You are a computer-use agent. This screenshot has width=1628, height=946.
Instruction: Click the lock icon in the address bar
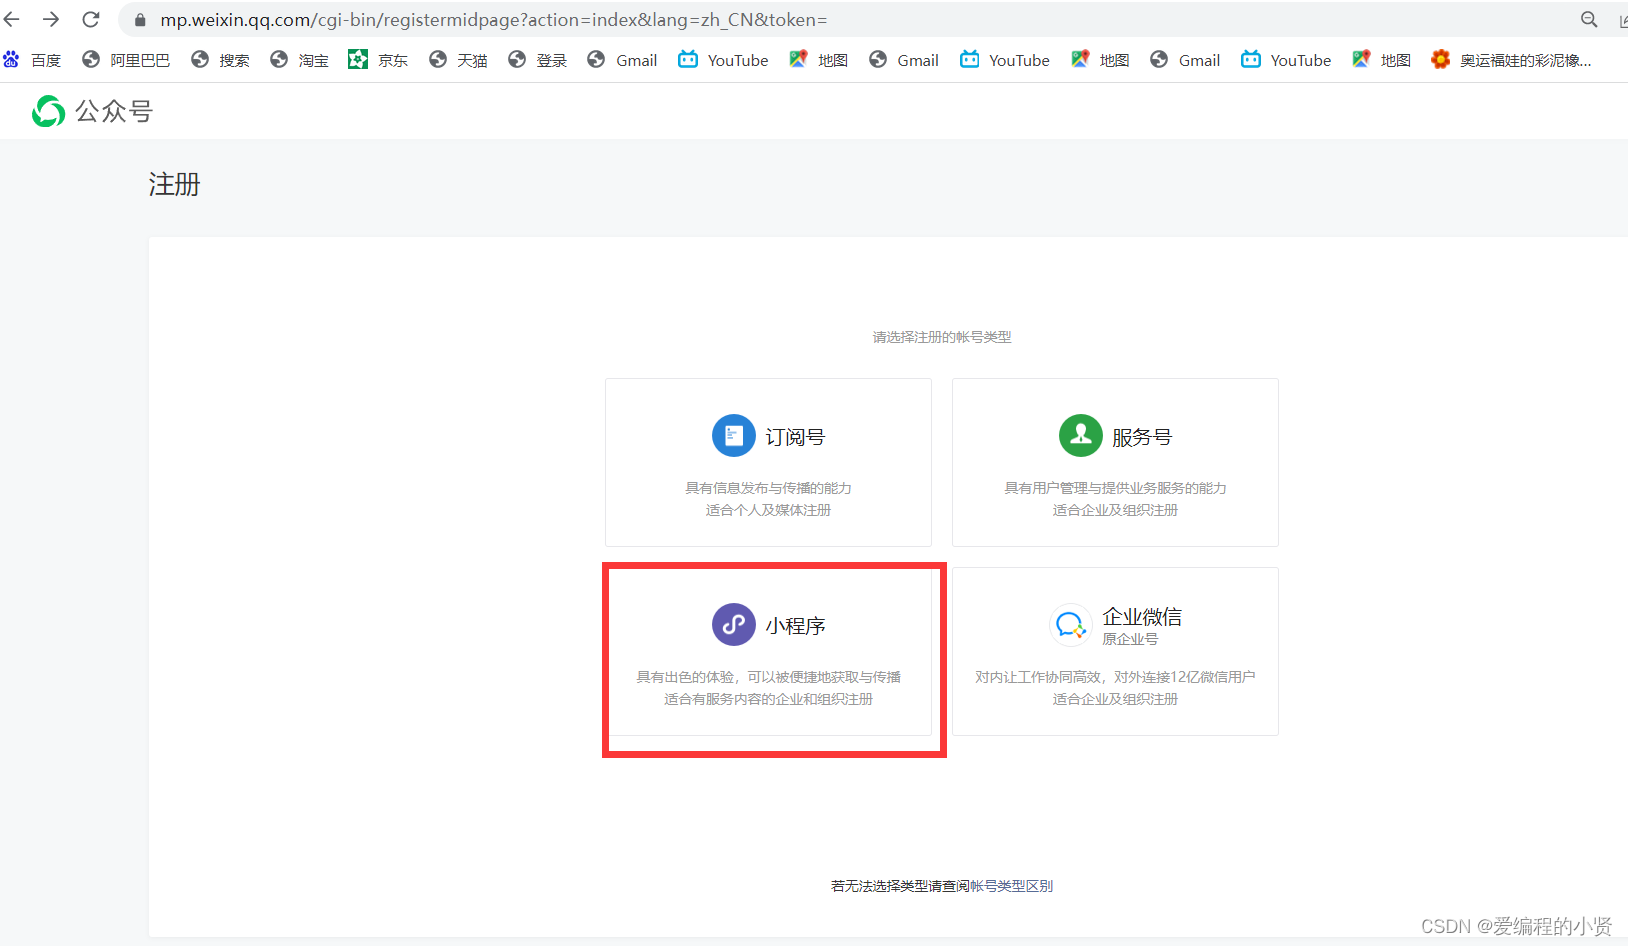(140, 20)
